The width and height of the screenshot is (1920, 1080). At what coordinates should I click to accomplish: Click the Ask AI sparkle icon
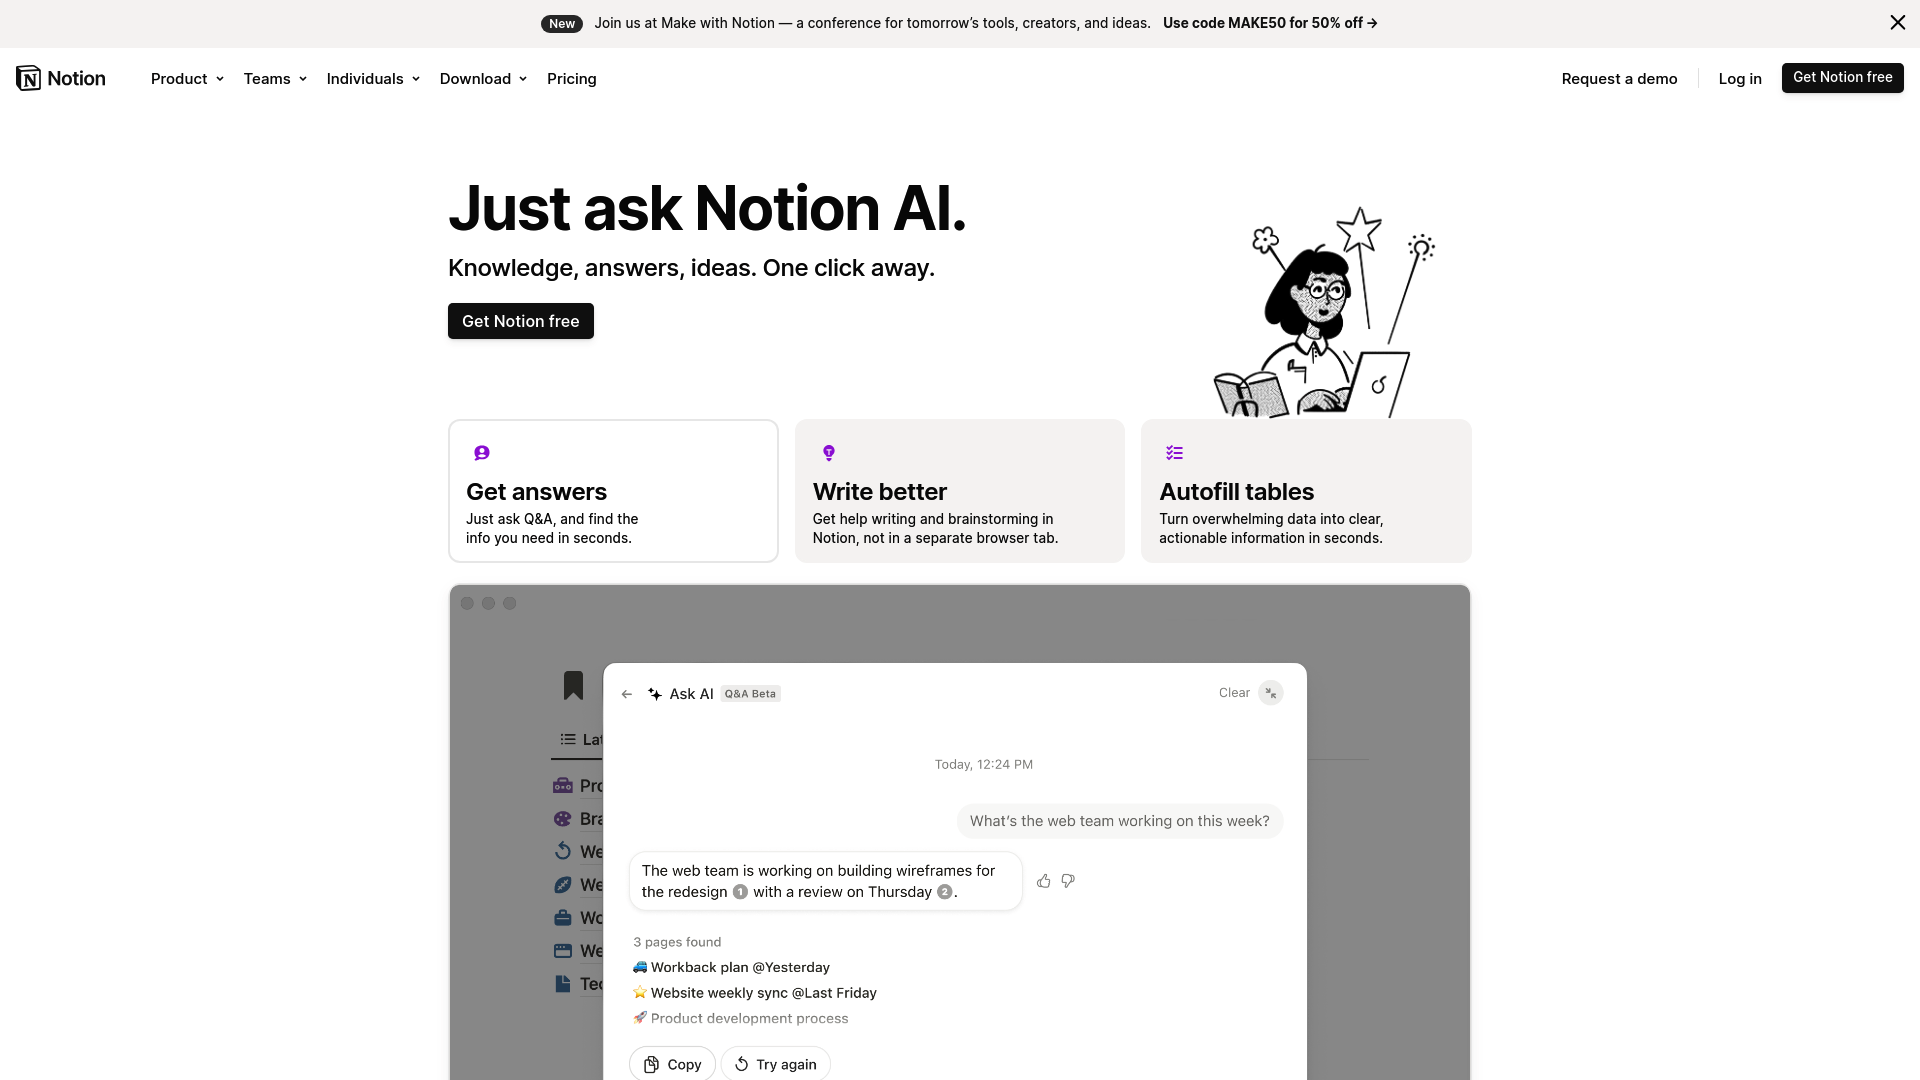tap(654, 694)
